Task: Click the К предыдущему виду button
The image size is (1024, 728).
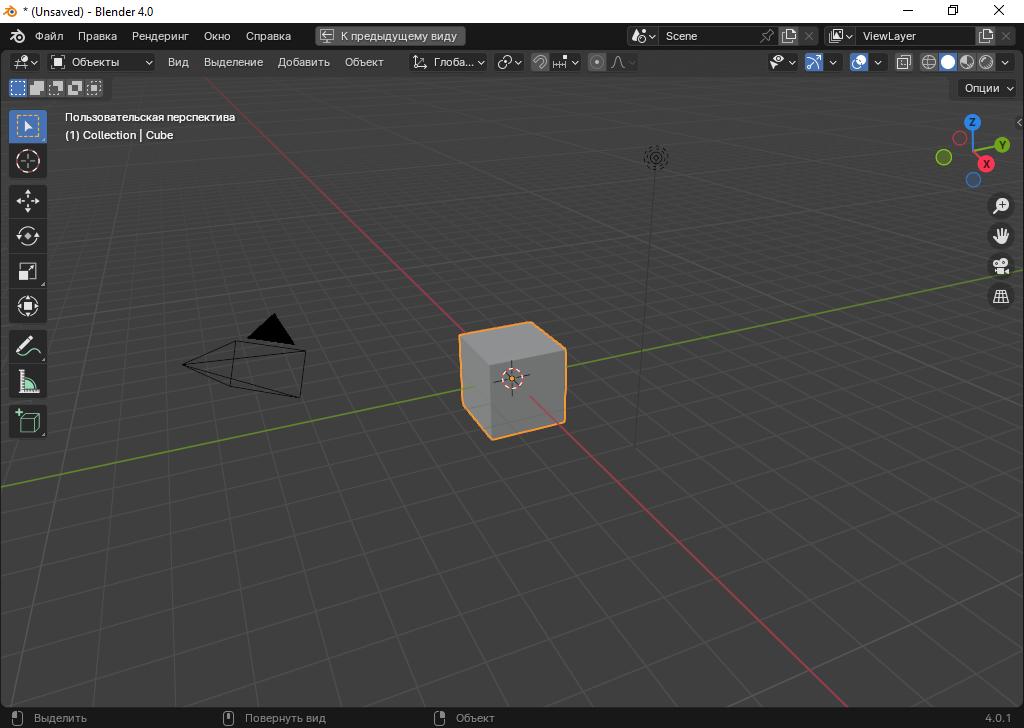Action: click(x=389, y=36)
